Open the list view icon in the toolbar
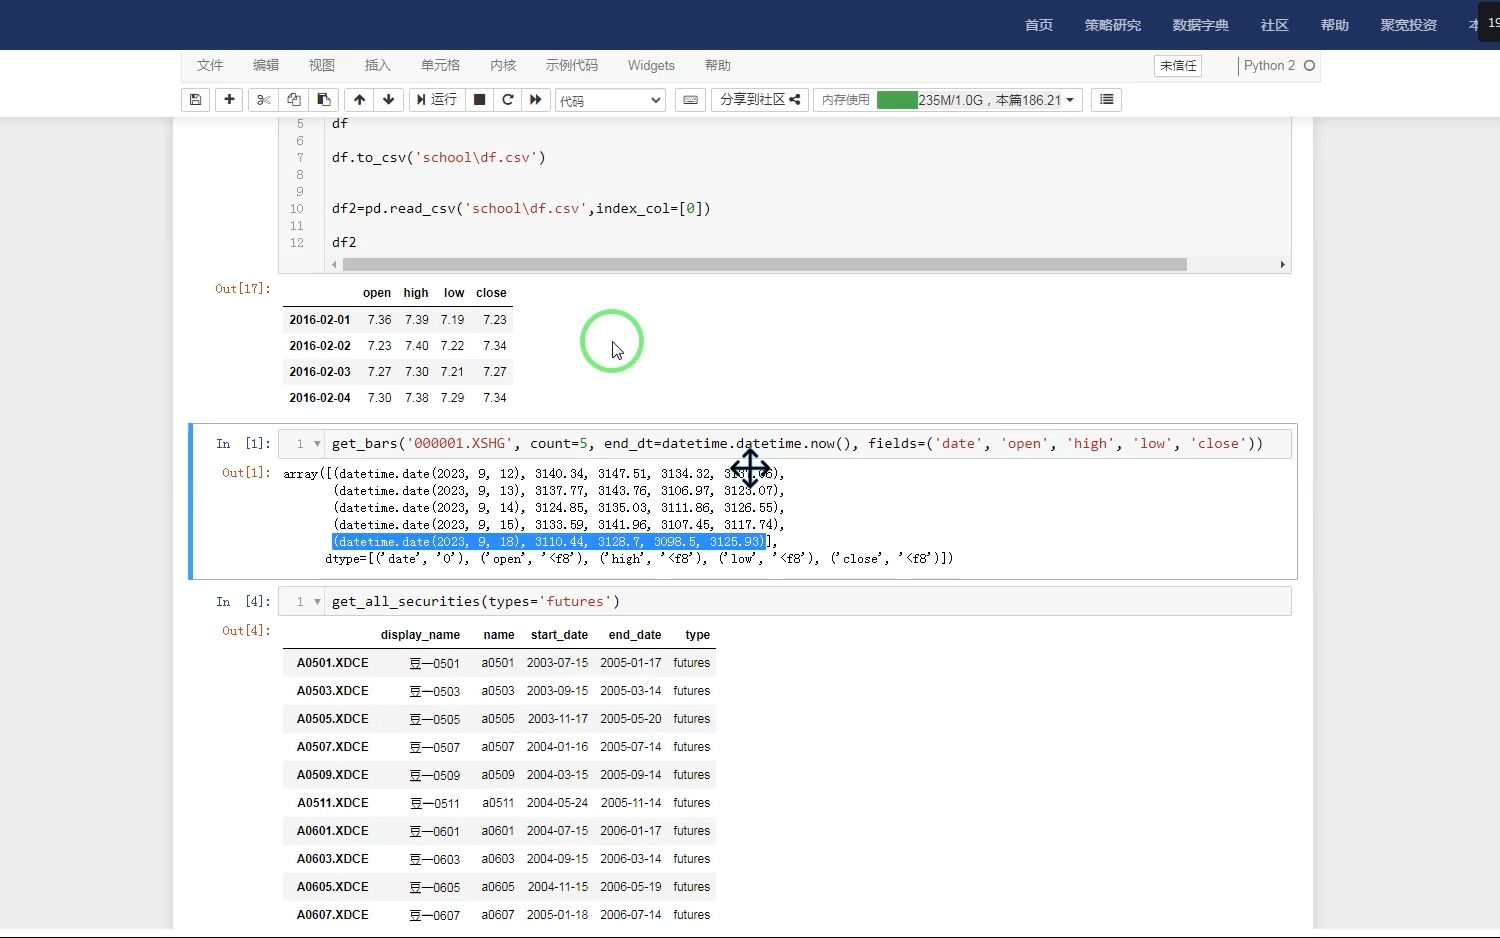The height and width of the screenshot is (938, 1500). click(x=1106, y=100)
